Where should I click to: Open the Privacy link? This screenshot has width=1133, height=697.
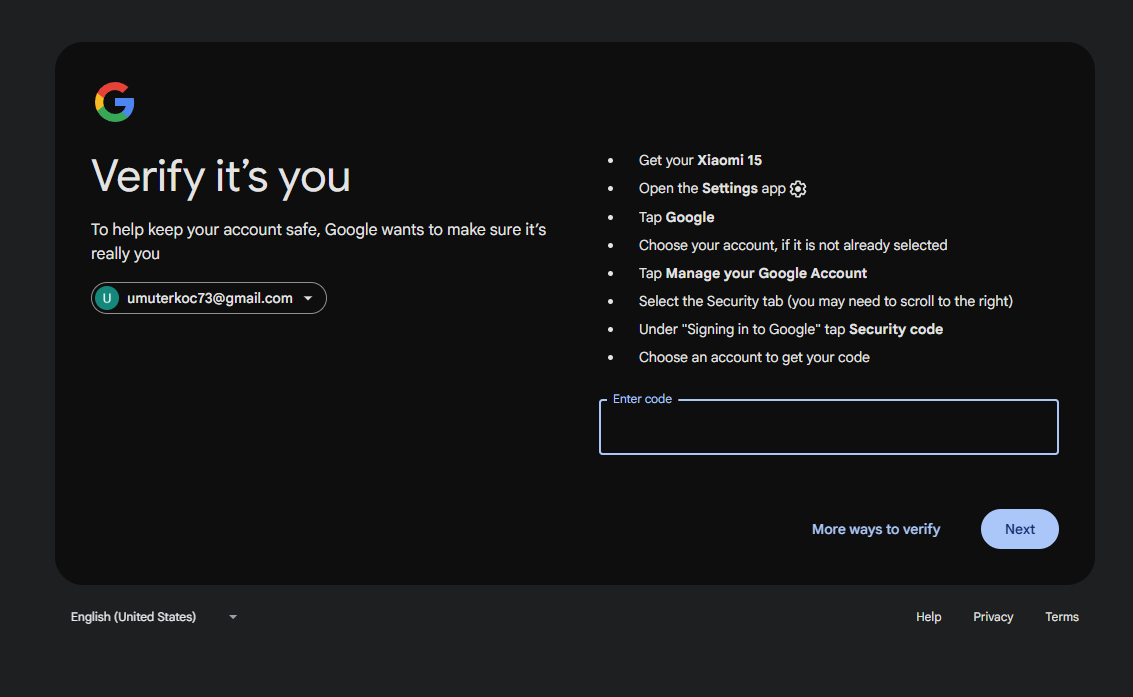993,617
